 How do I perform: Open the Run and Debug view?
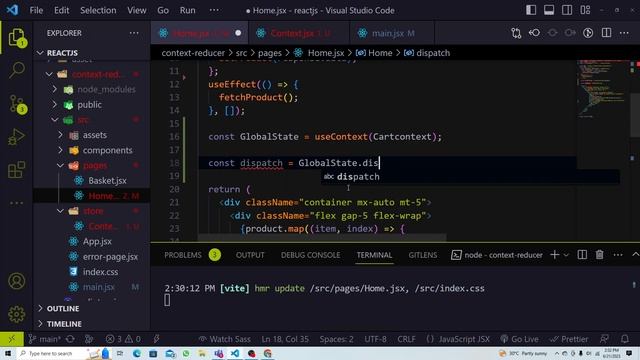click(17, 137)
